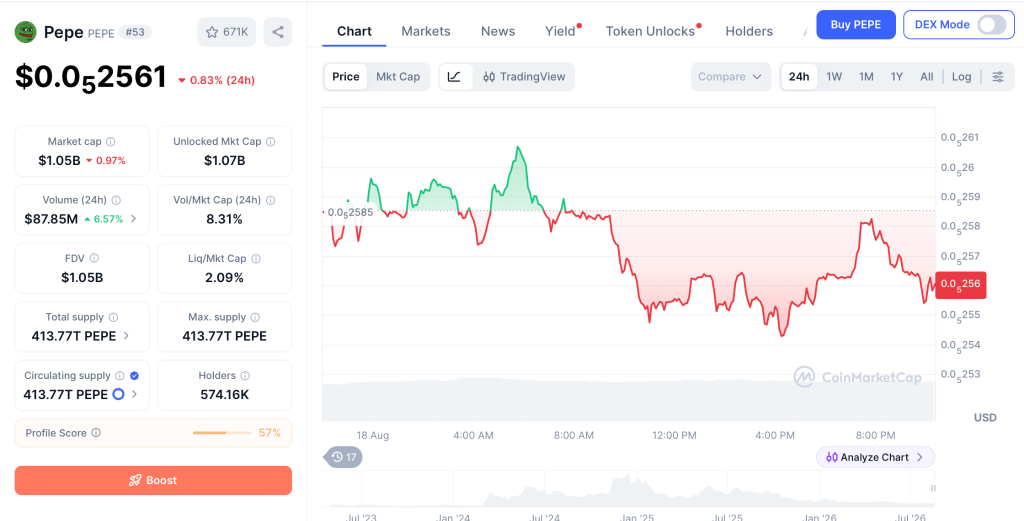Click the verified circulating supply badge
Image resolution: width=1024 pixels, height=521 pixels.
point(135,376)
